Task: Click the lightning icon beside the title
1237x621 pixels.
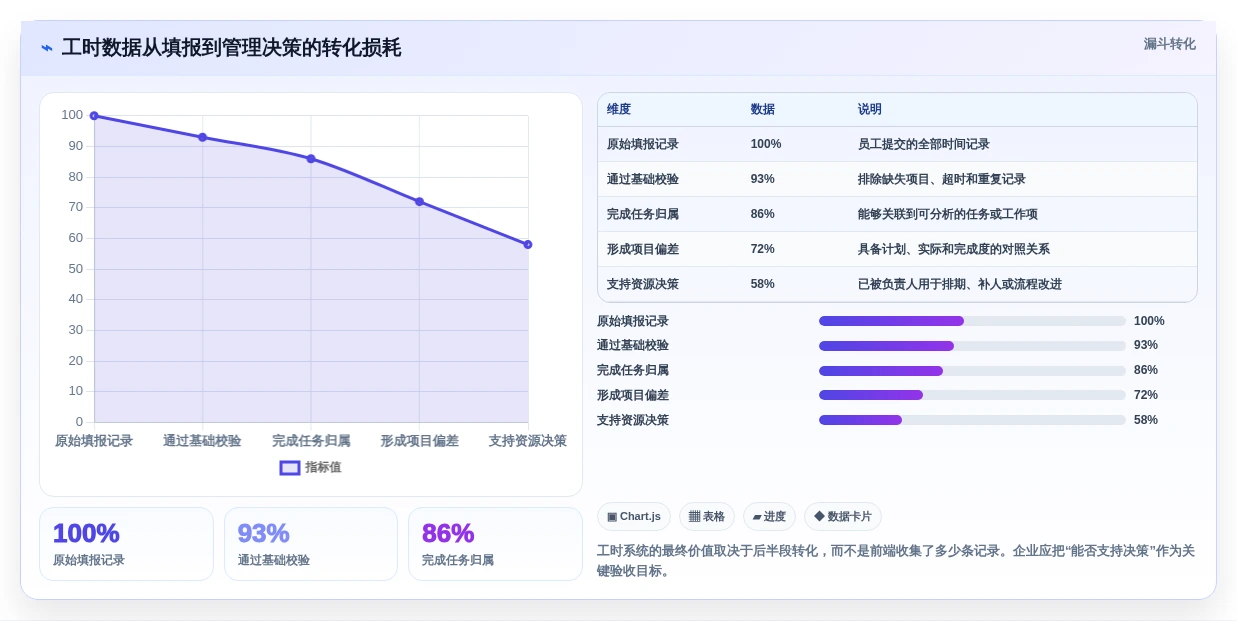Action: 47,48
